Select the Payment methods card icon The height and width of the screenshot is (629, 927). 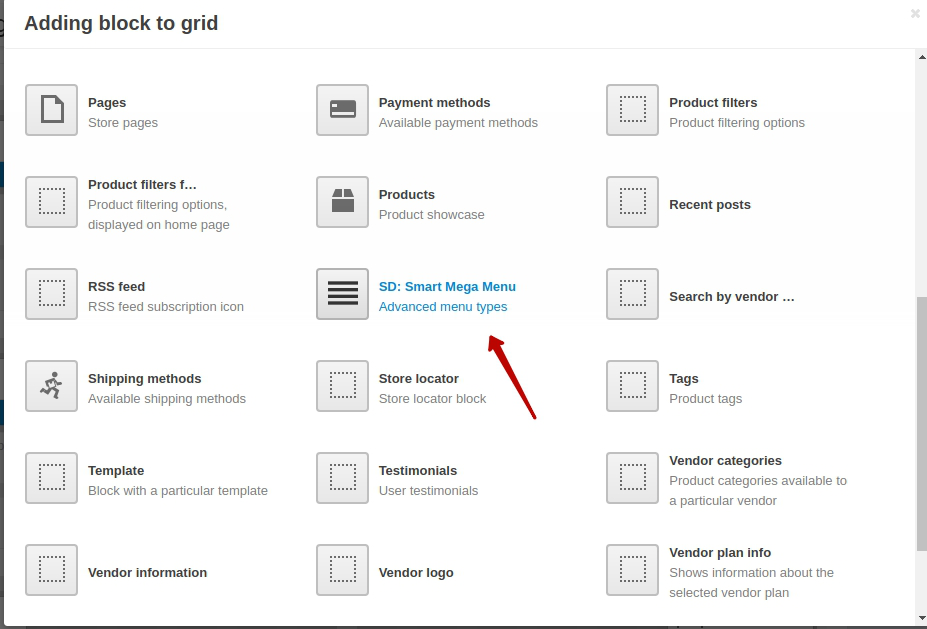[x=342, y=110]
